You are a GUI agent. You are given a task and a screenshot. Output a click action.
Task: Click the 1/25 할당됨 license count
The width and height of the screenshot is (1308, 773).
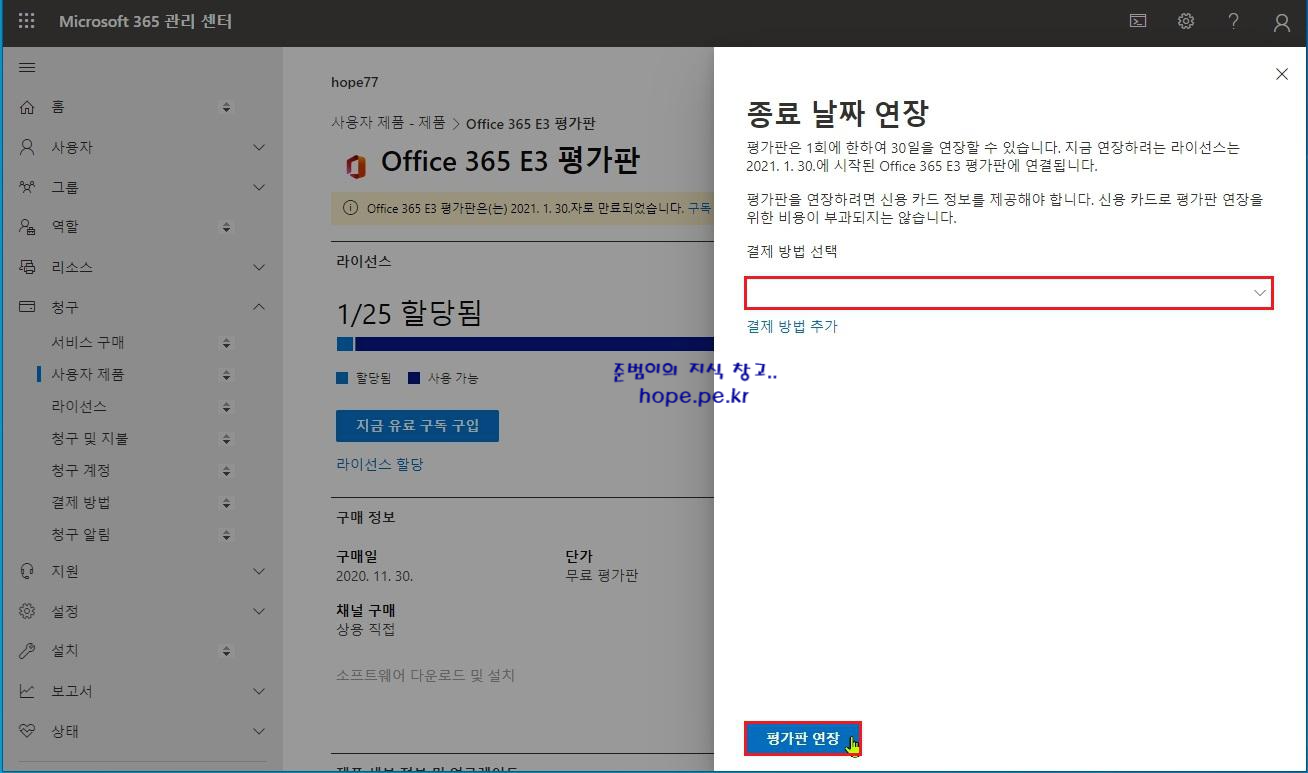pyautogui.click(x=410, y=314)
